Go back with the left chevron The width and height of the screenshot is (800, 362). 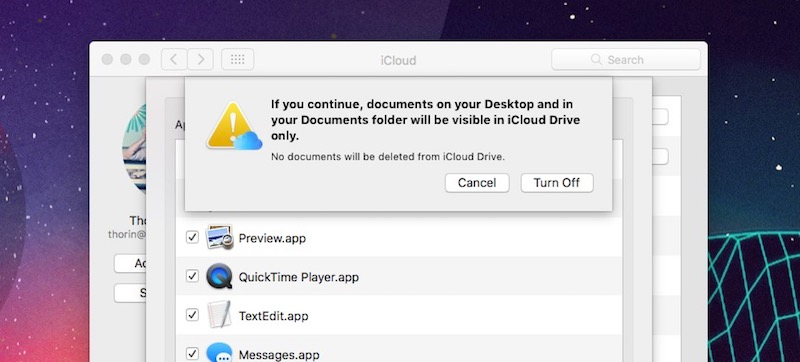(174, 60)
